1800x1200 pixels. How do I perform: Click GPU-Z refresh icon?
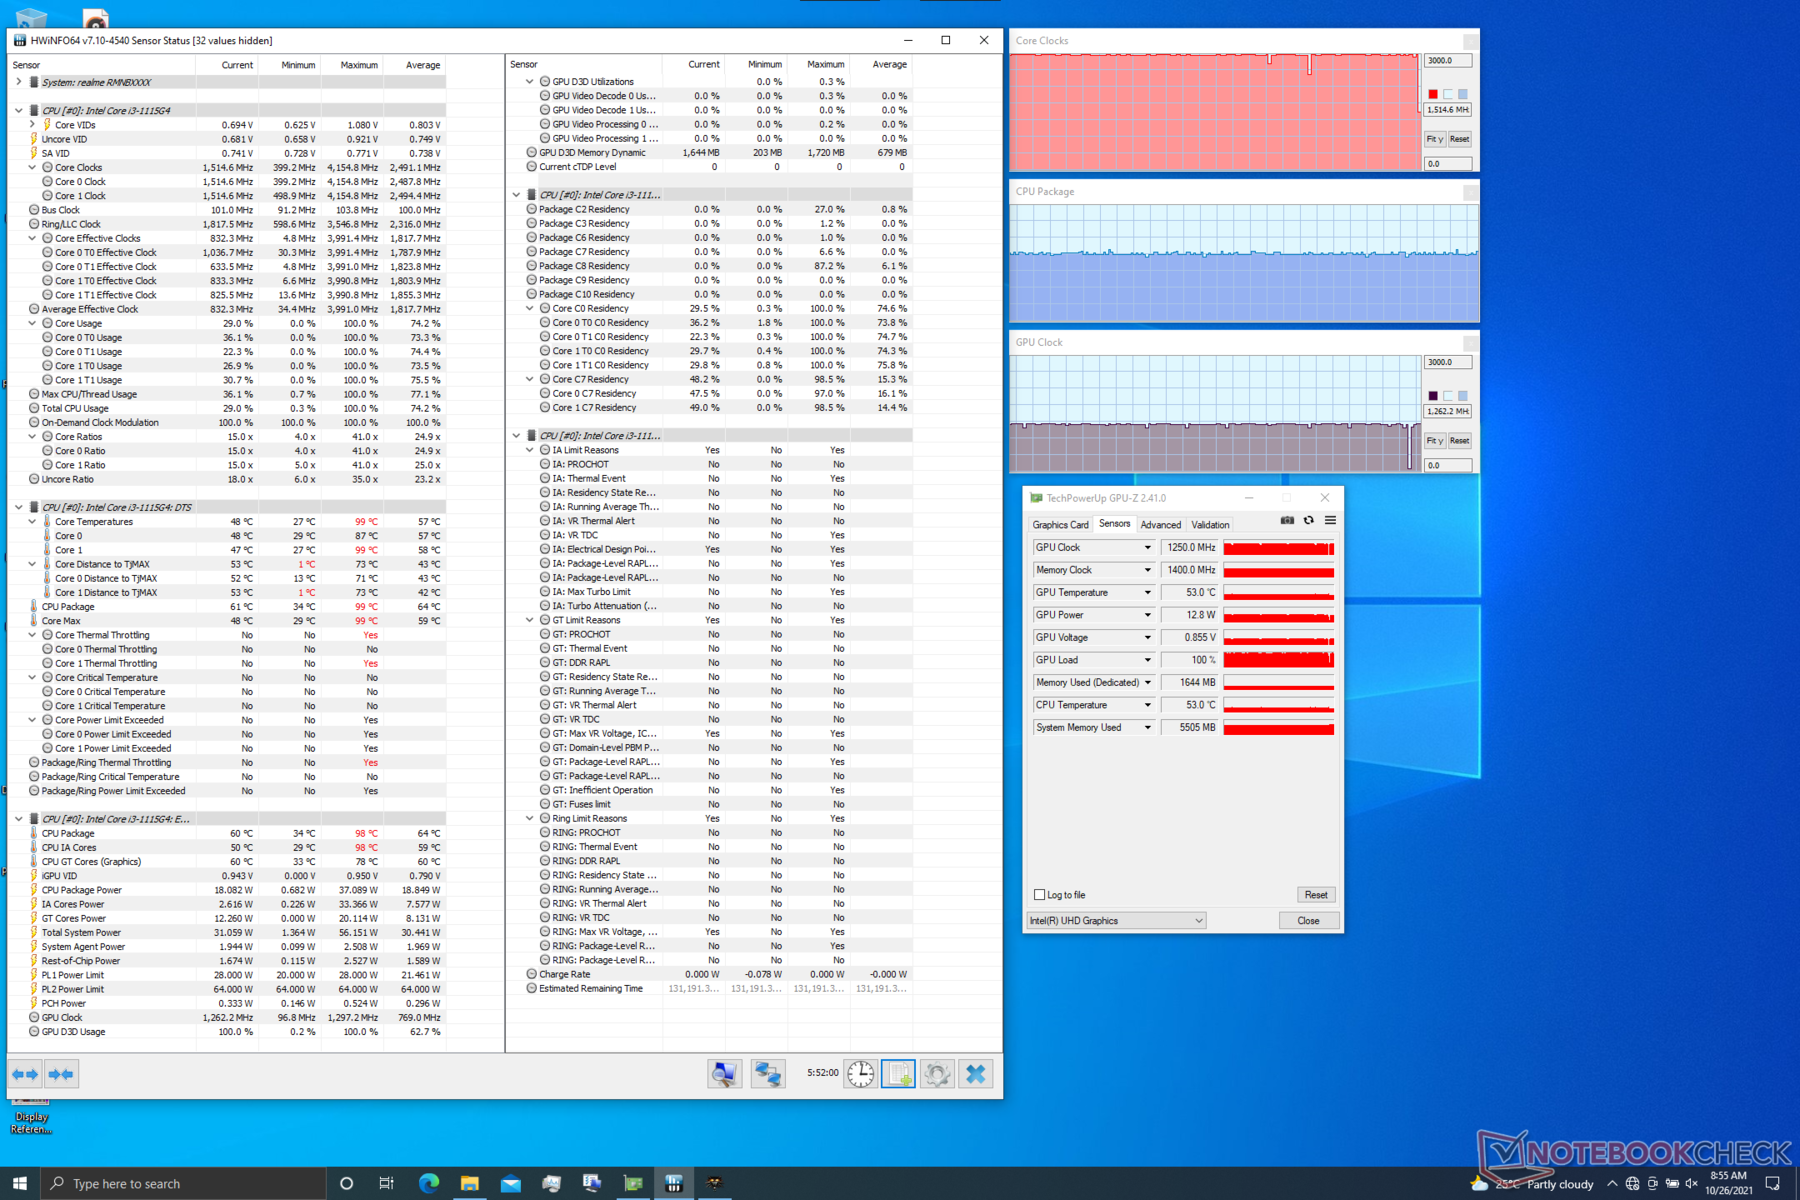(1308, 520)
